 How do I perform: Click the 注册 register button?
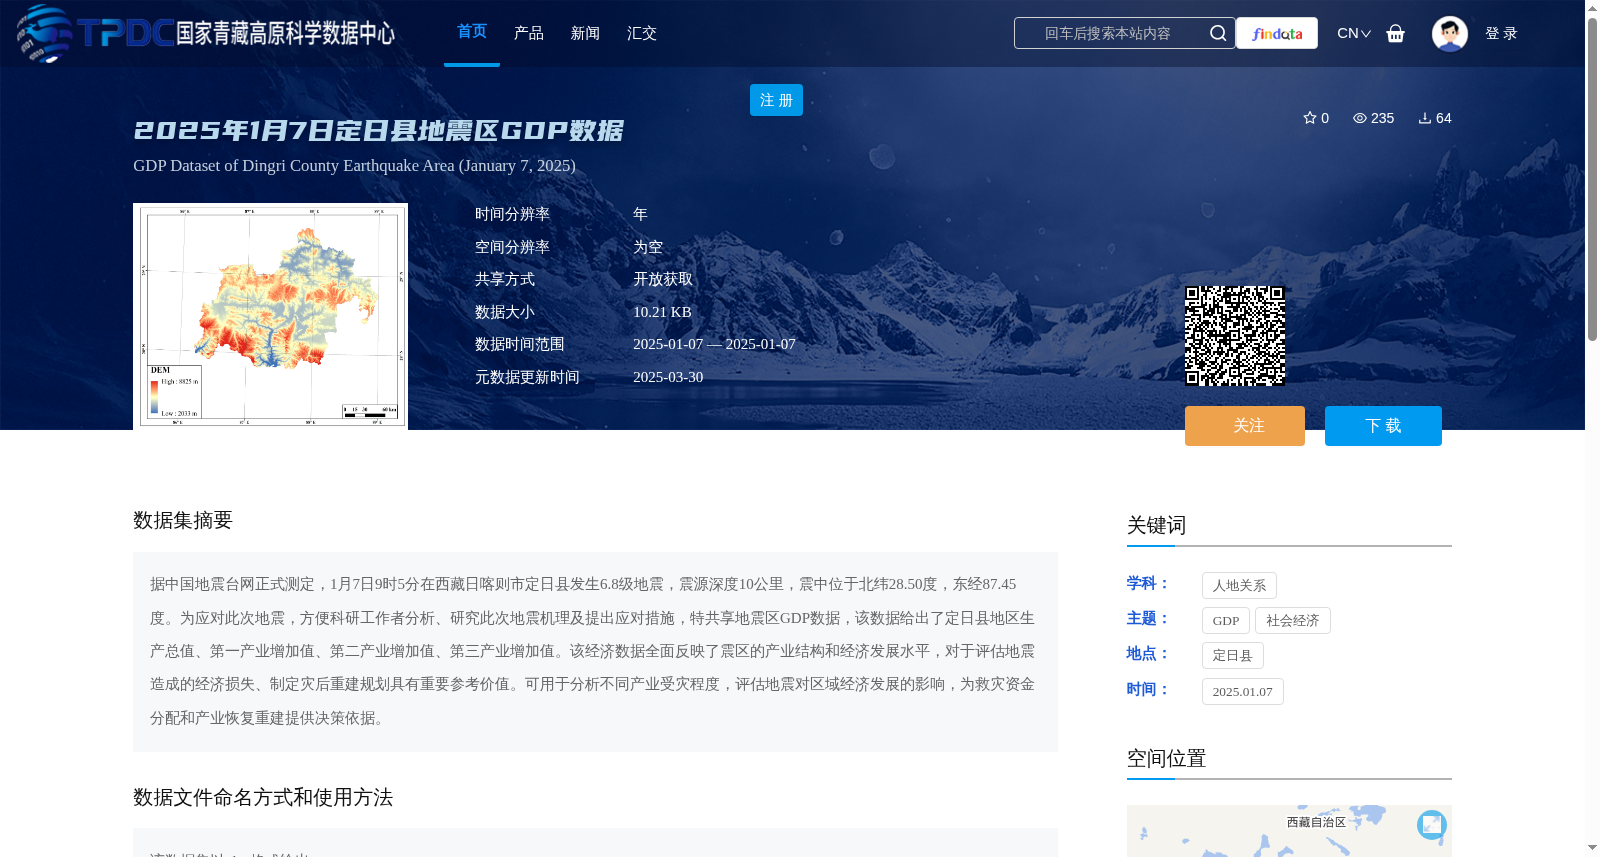[x=776, y=100]
